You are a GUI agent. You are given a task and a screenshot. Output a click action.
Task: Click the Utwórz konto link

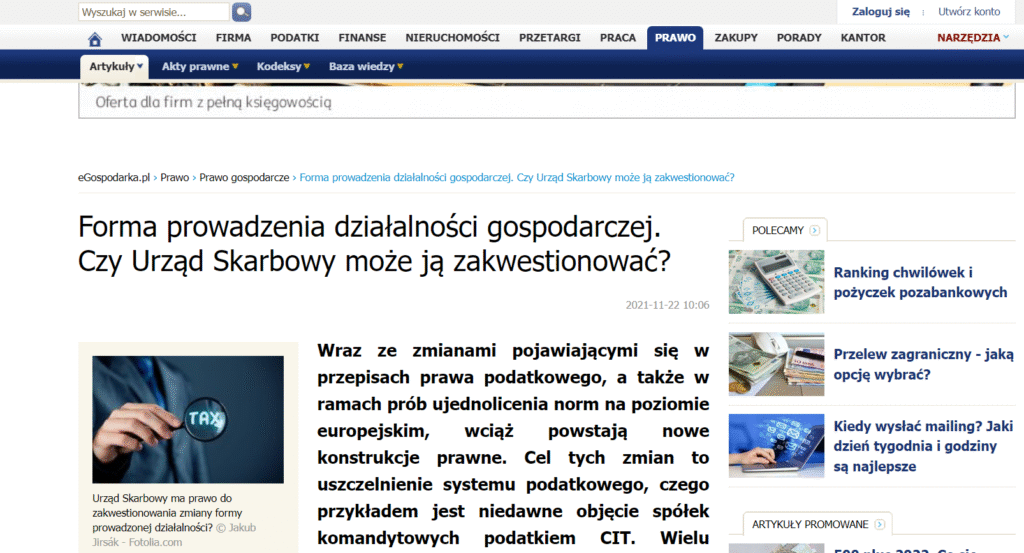coord(968,12)
